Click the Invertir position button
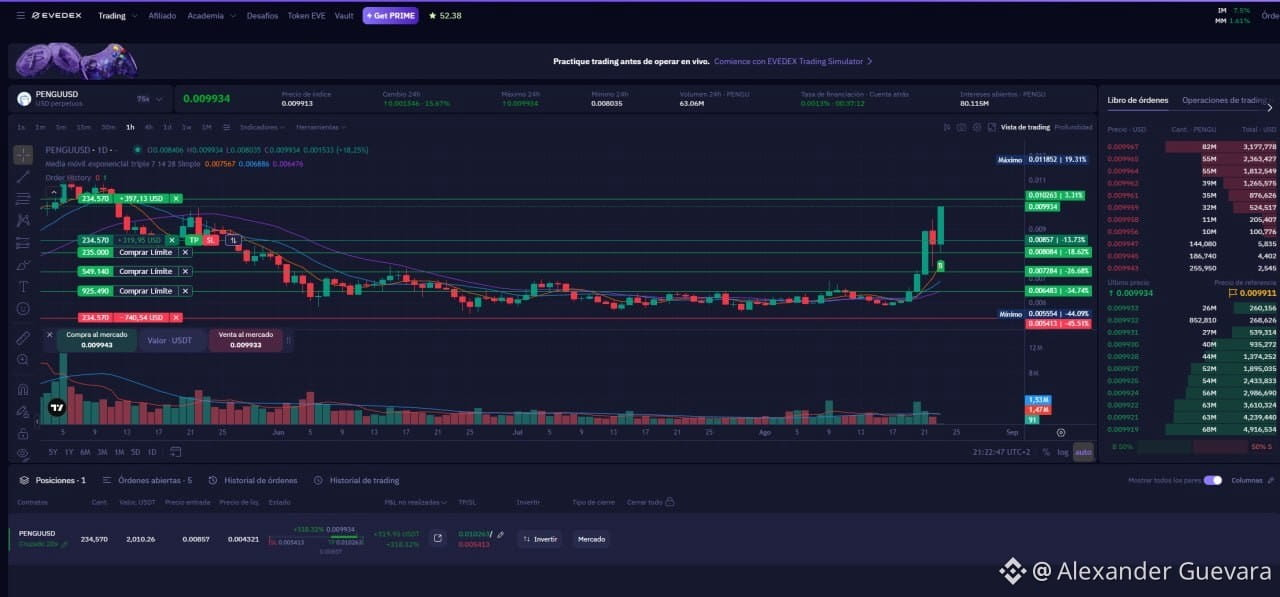Viewport: 1280px width, 597px height. click(x=540, y=539)
